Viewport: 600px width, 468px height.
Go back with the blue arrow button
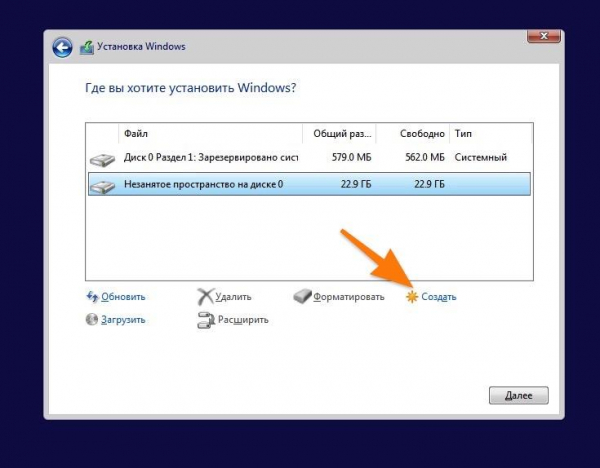pos(62,47)
